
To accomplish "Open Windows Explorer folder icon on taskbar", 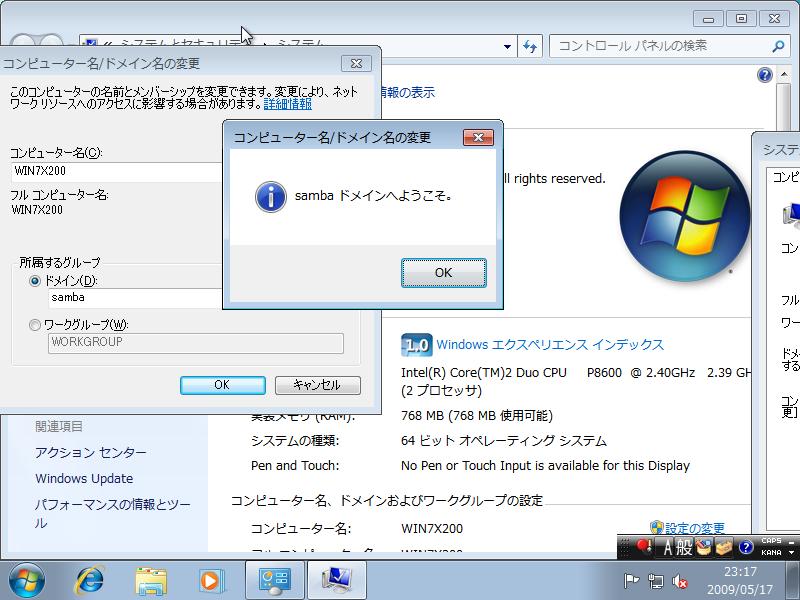I will 151,581.
